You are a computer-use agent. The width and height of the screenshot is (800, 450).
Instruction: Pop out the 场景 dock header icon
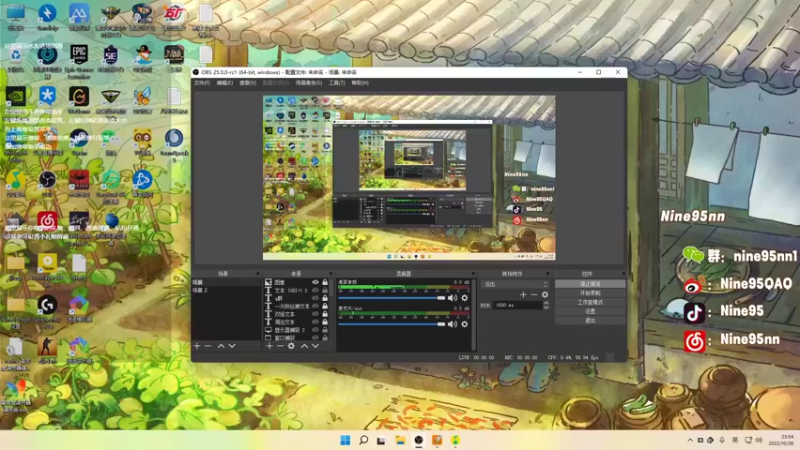click(x=258, y=274)
